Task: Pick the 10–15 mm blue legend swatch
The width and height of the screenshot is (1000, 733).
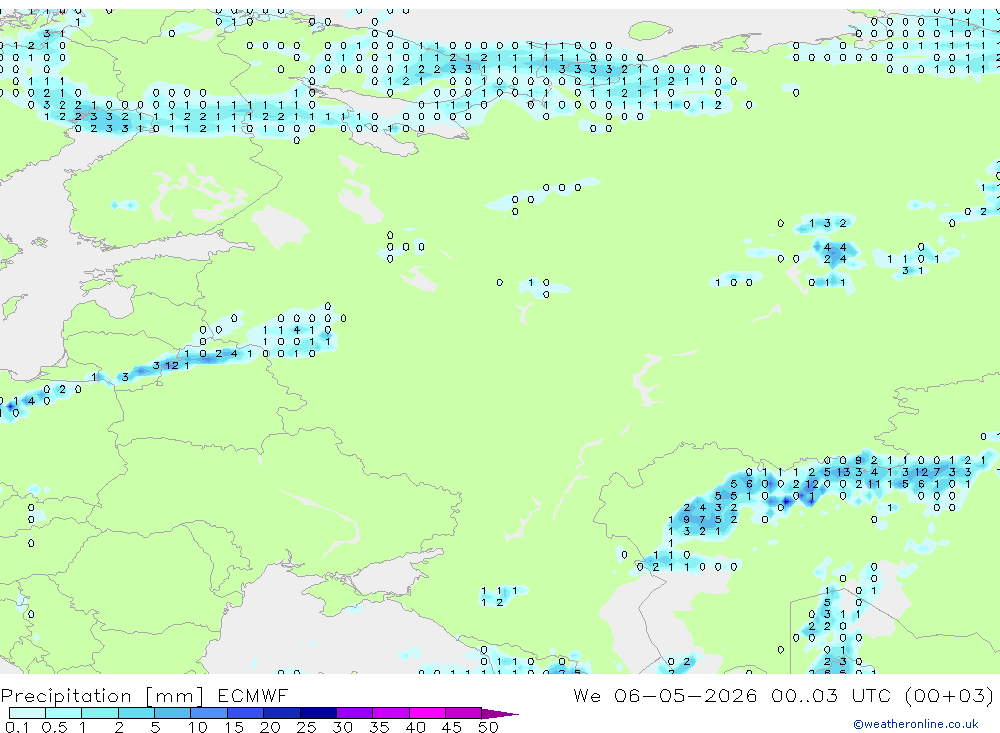Action: [209, 713]
